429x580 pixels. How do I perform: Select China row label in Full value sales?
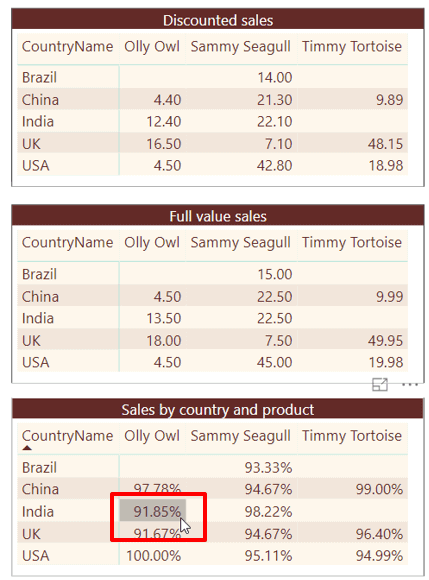[x=40, y=296]
